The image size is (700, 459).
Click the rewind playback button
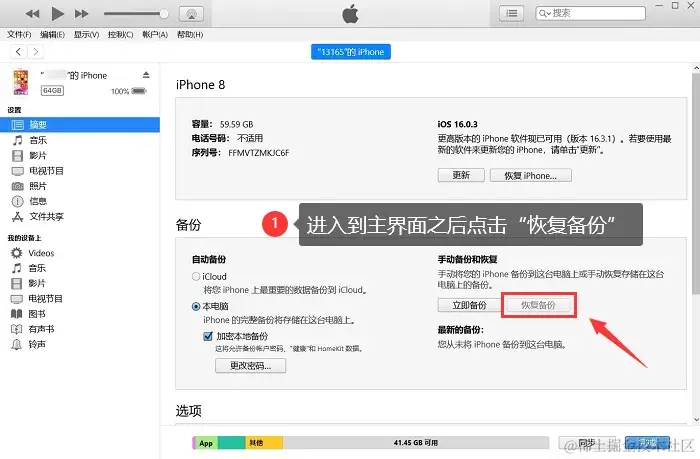[x=33, y=14]
